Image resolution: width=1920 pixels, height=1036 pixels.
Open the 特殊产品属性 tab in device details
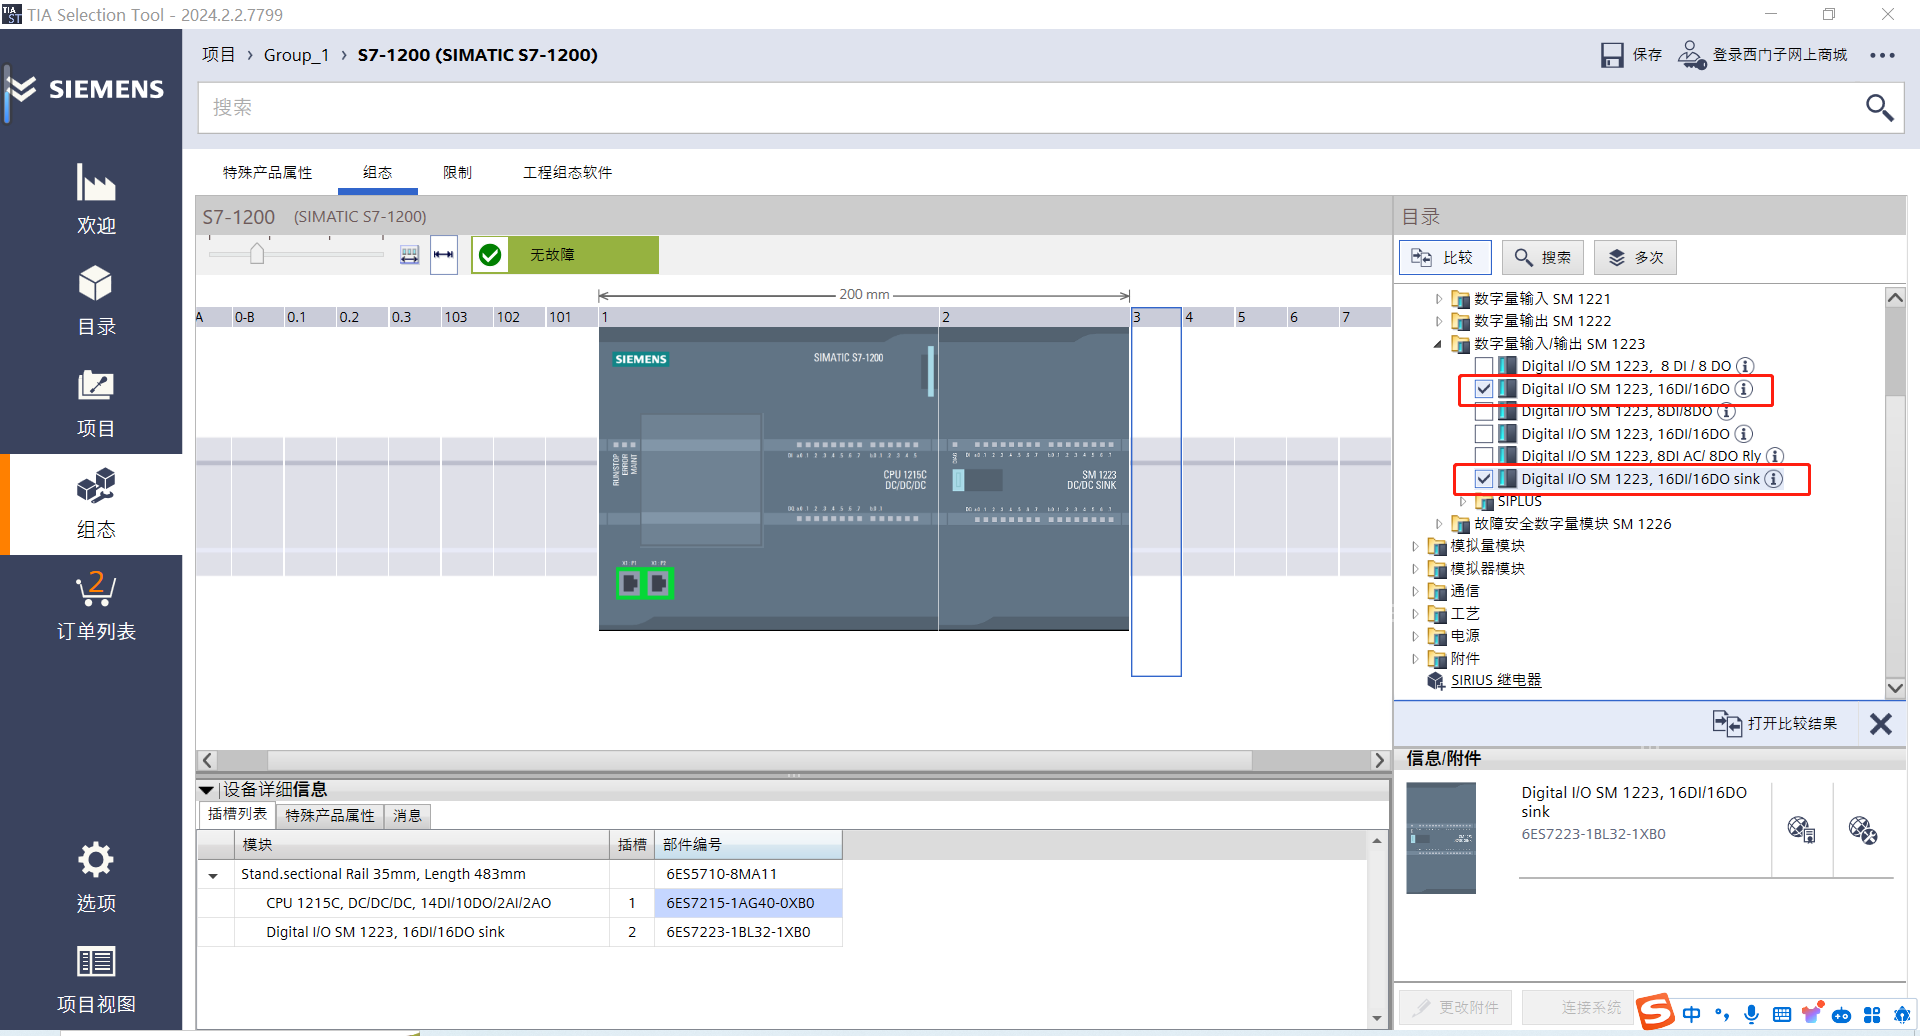[x=329, y=816]
